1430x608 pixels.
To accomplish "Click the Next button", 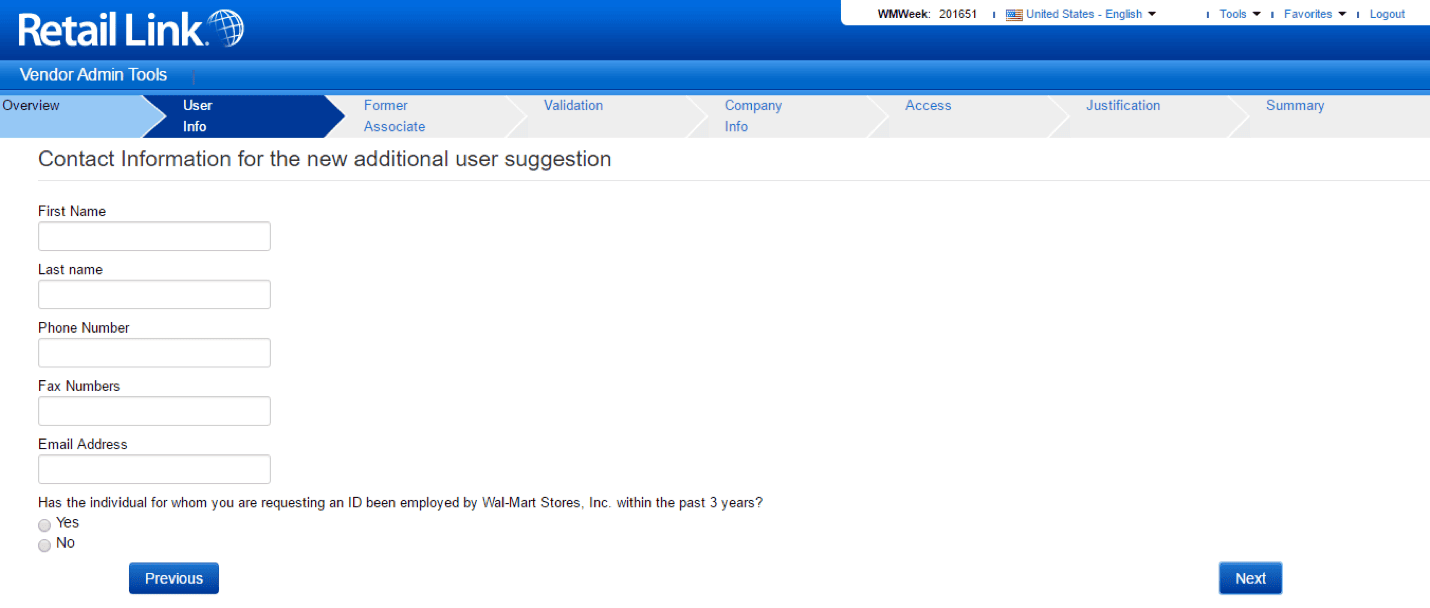I will 1250,578.
